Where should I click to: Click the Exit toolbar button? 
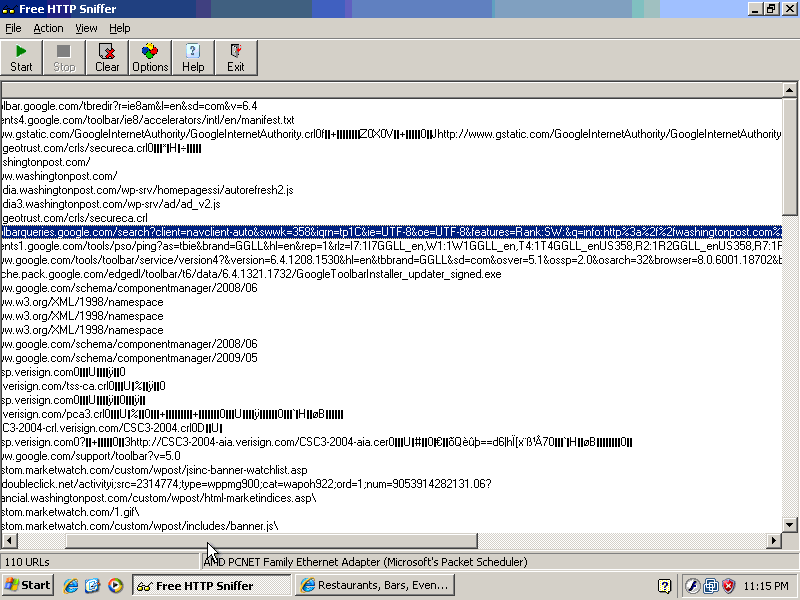(x=236, y=58)
